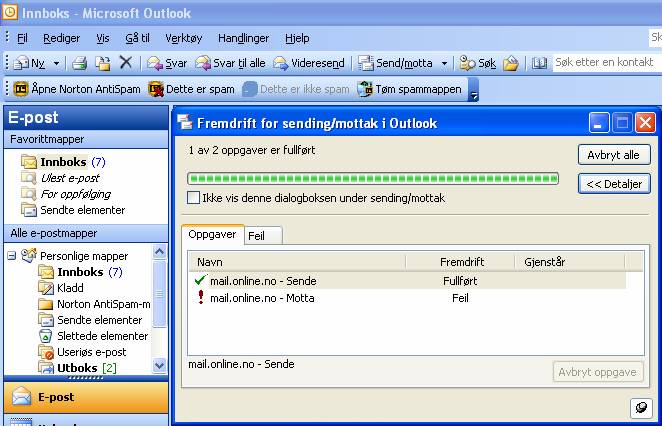Open the Rediger menu
The height and width of the screenshot is (426, 662).
click(61, 38)
